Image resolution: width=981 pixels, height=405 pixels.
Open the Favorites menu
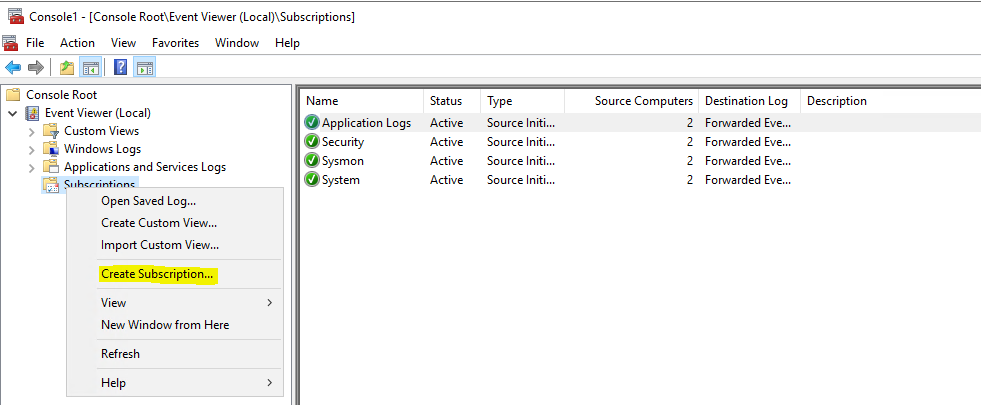click(x=175, y=43)
